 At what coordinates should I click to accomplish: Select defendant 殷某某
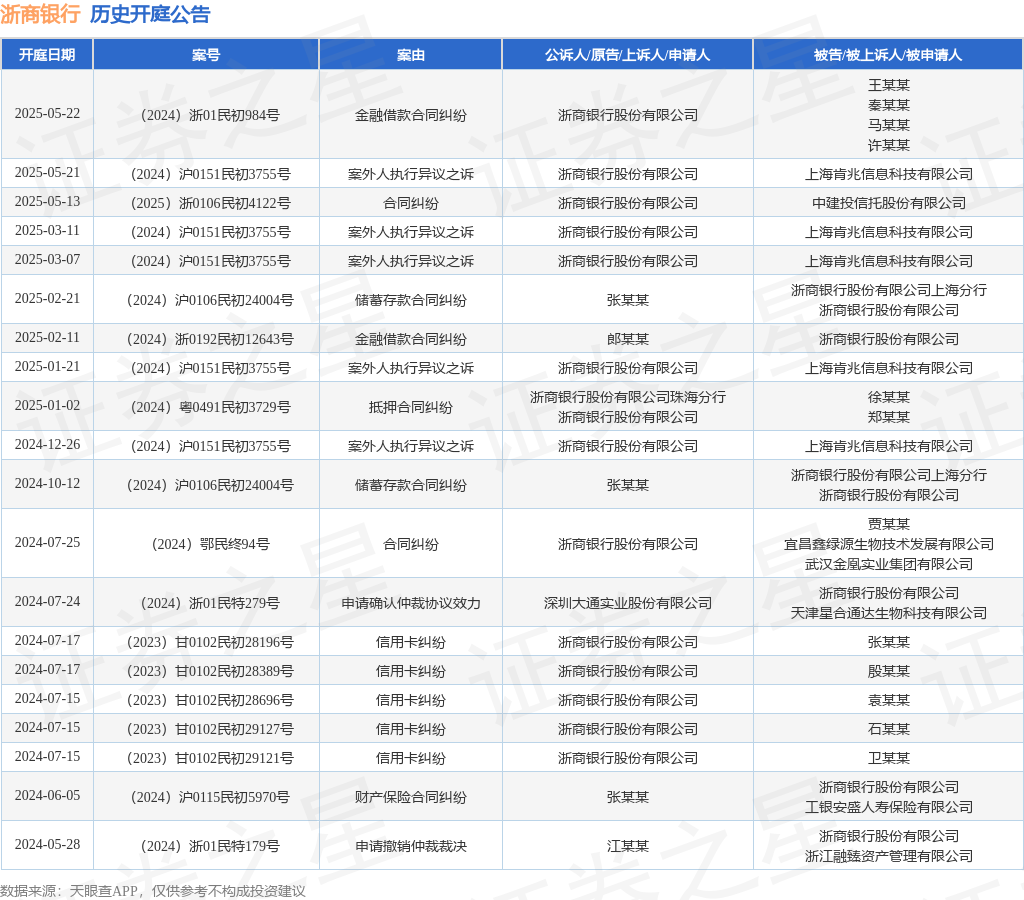click(x=888, y=671)
